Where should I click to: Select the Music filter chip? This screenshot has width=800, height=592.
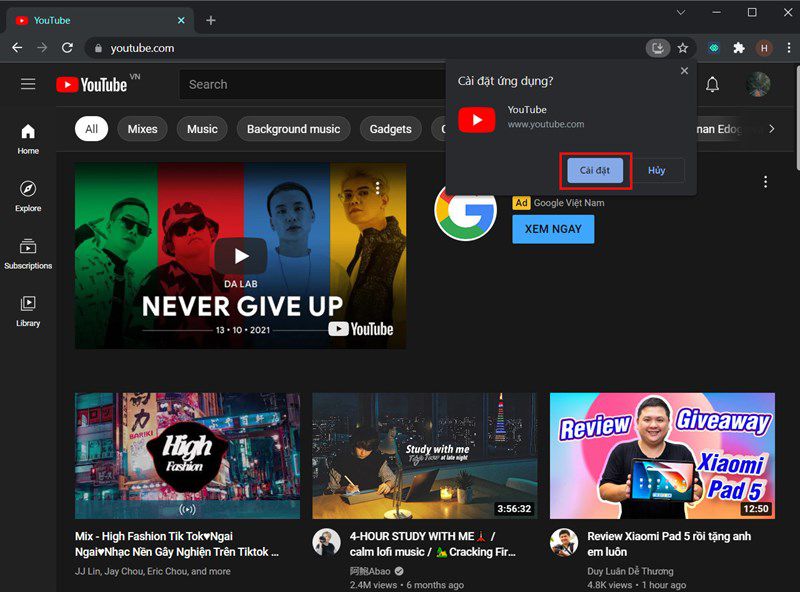tap(202, 129)
